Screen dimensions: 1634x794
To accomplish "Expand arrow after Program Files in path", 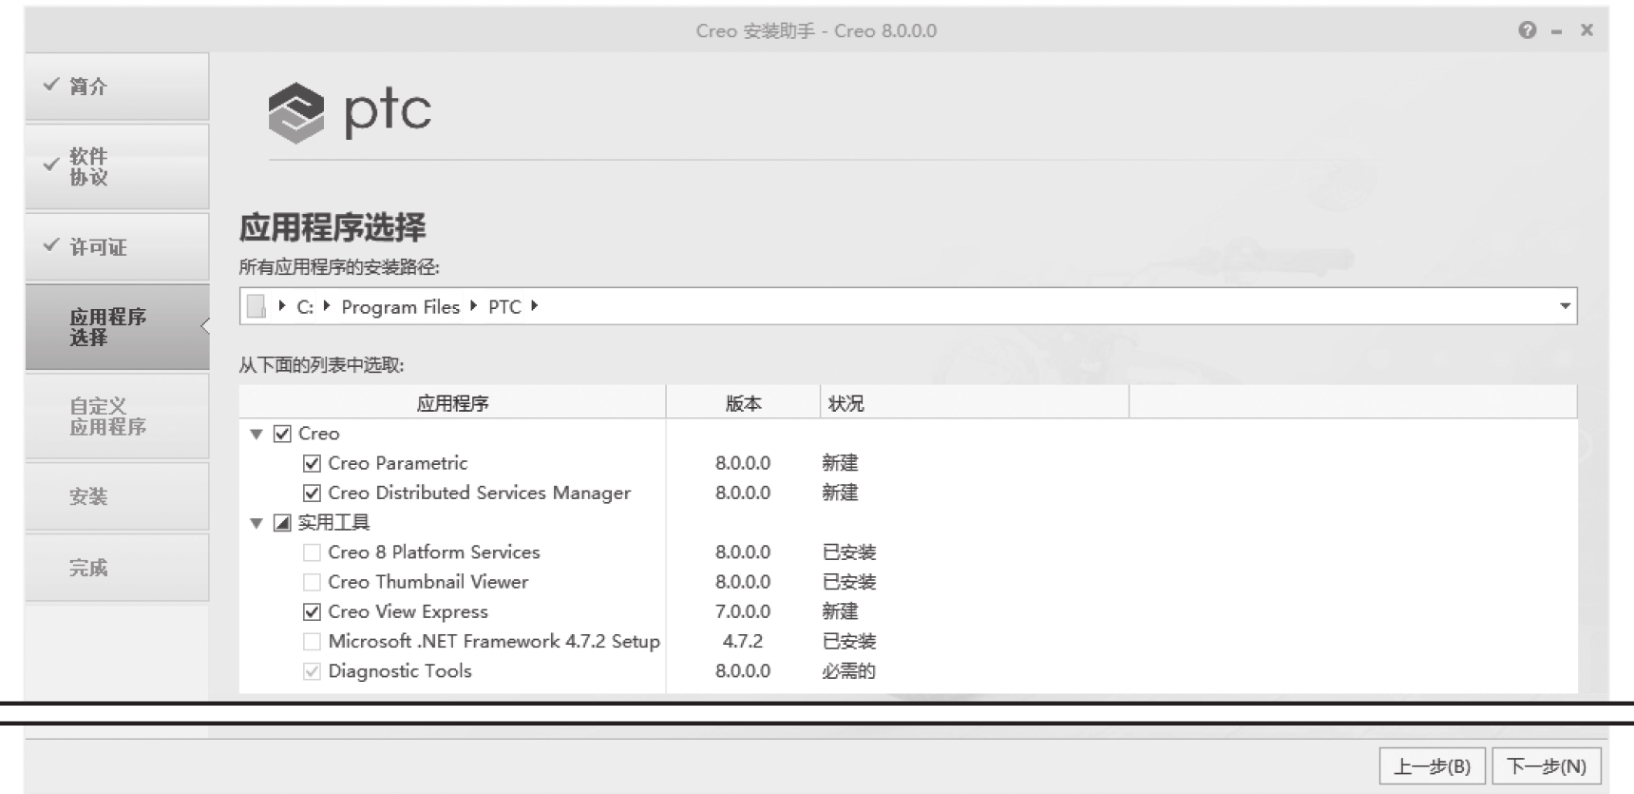I will [473, 306].
